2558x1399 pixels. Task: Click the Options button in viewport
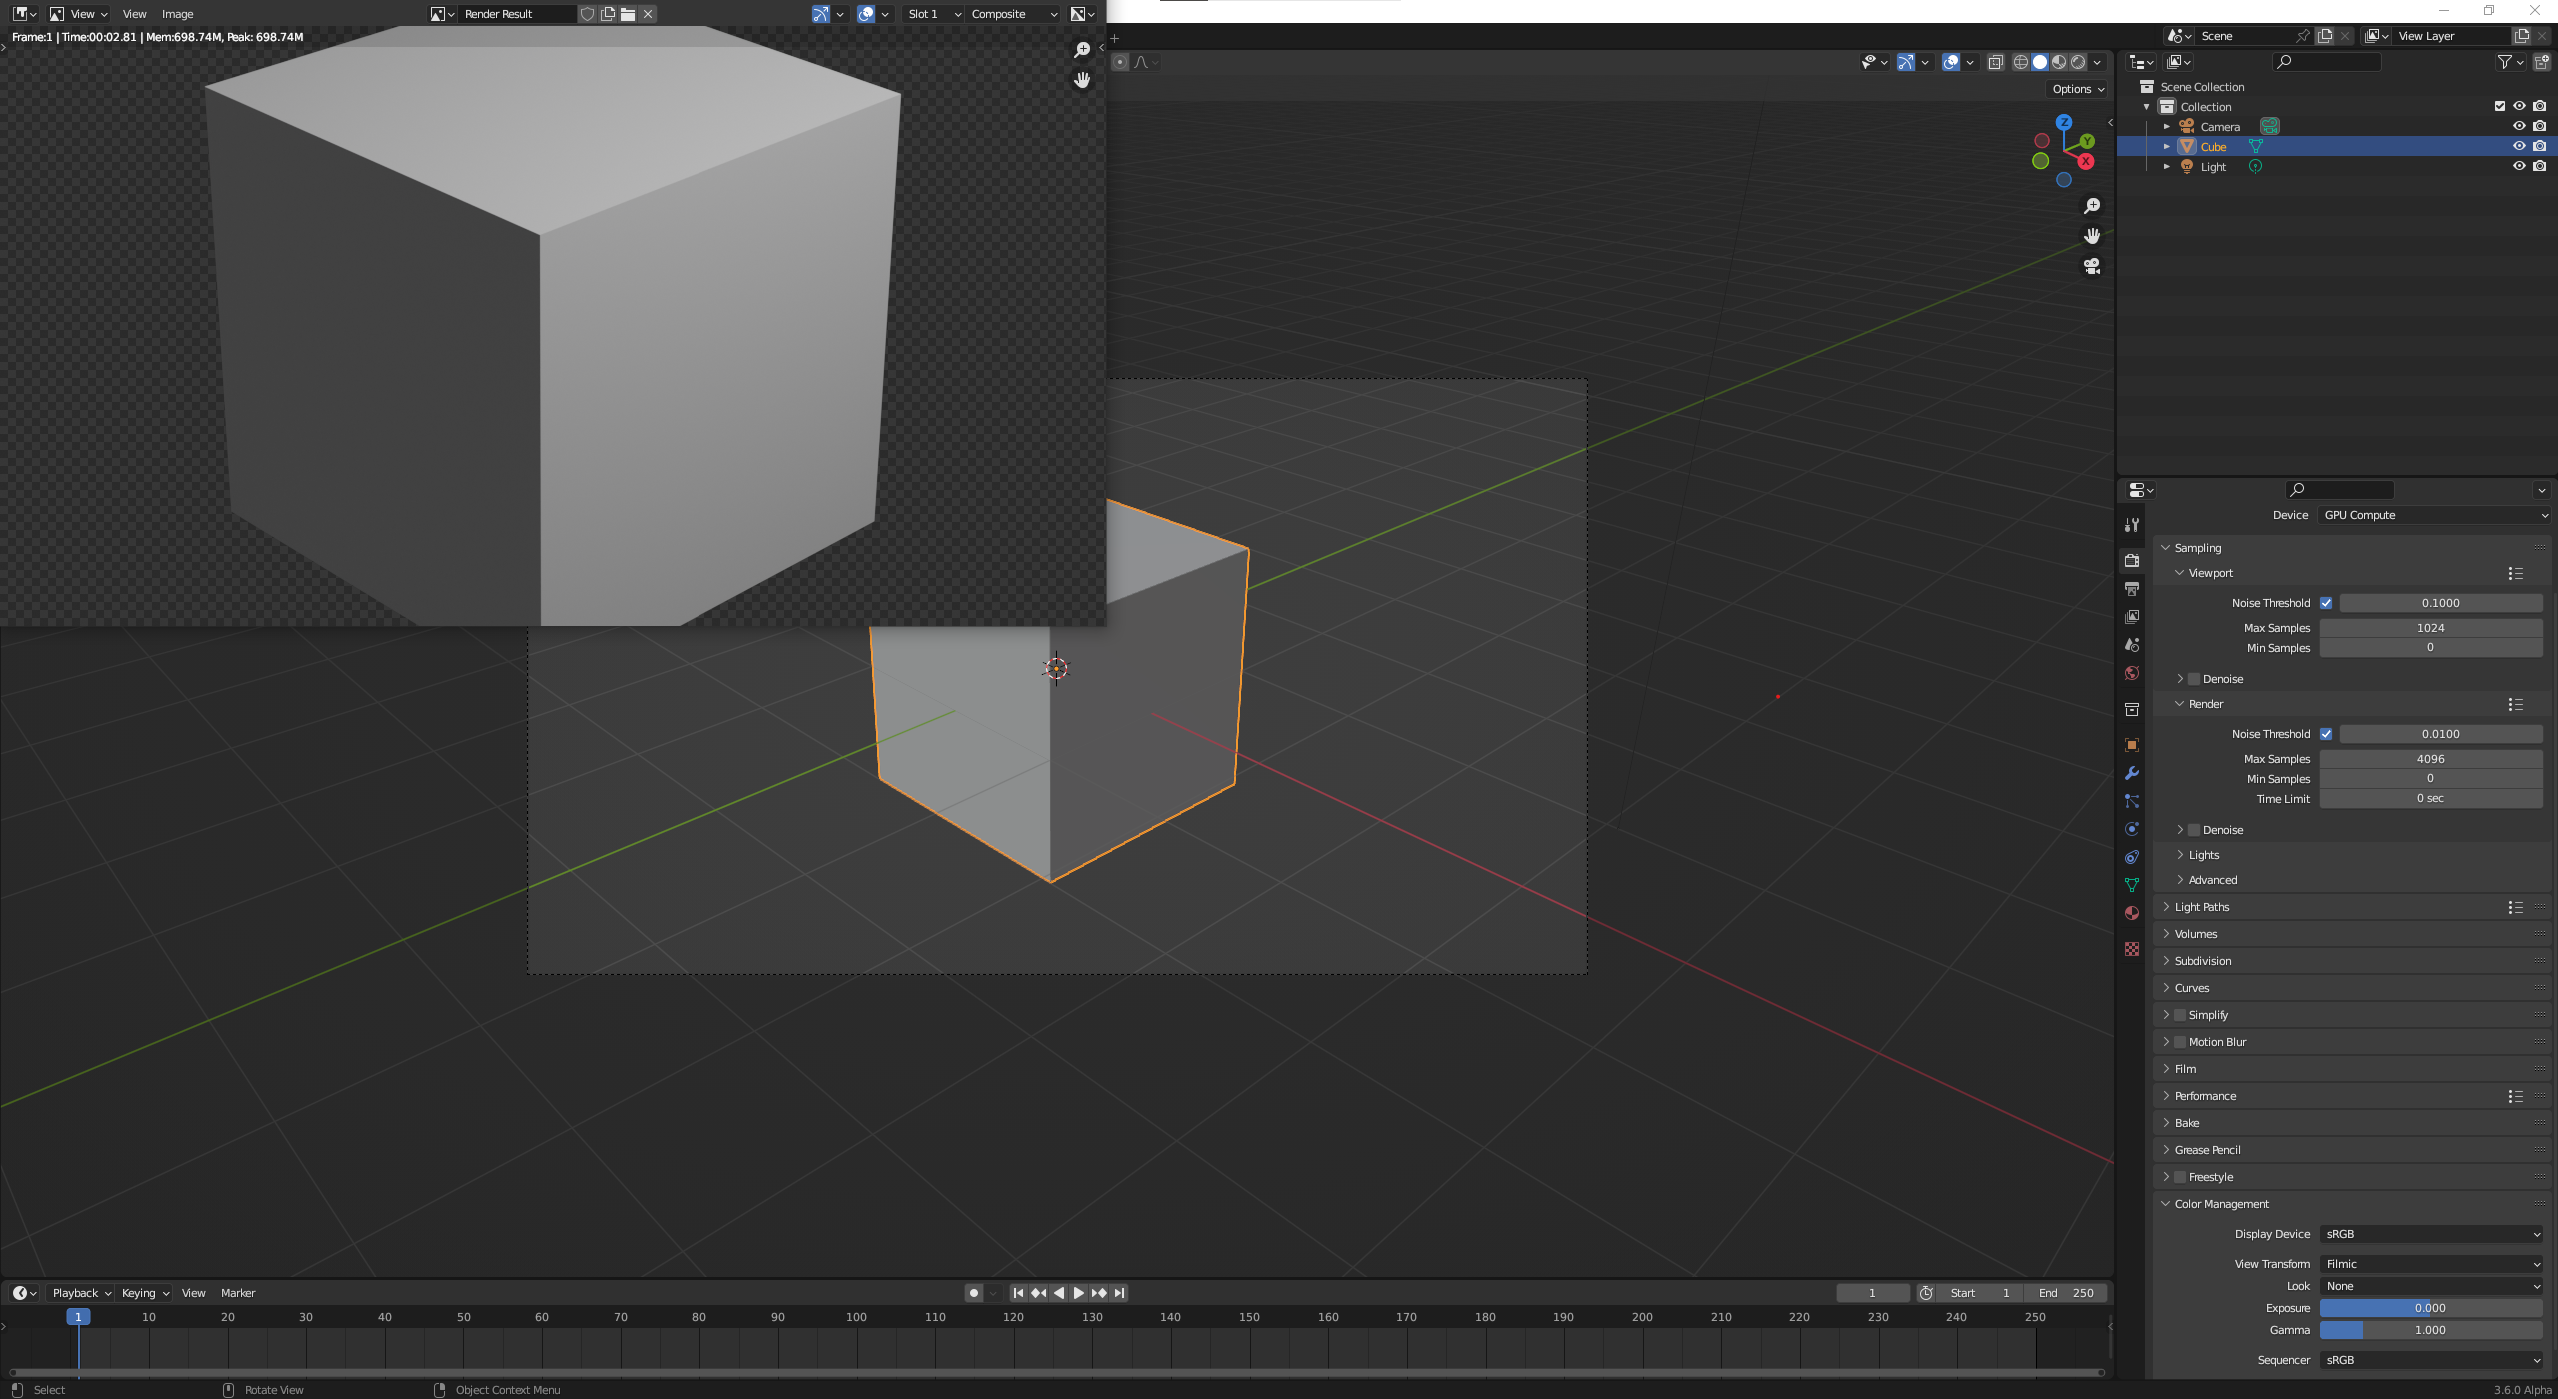point(2078,89)
